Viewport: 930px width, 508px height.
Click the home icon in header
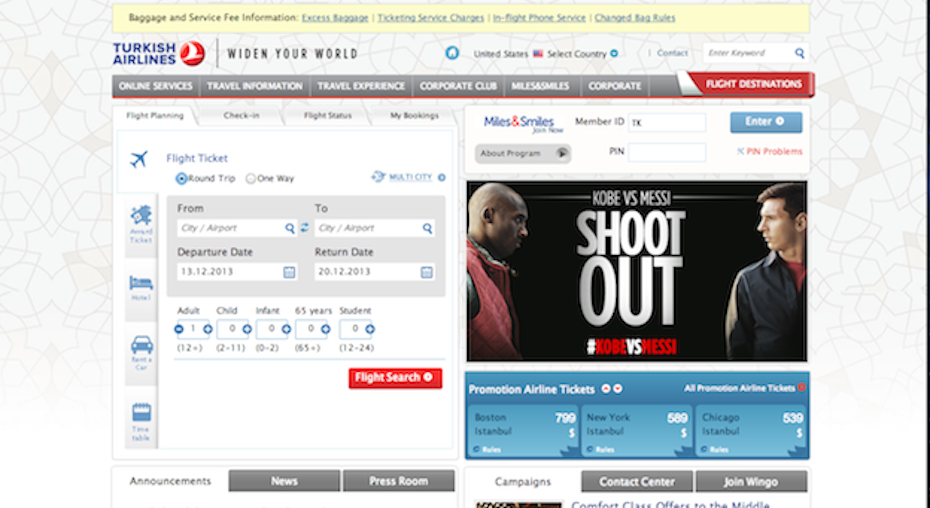tap(452, 53)
